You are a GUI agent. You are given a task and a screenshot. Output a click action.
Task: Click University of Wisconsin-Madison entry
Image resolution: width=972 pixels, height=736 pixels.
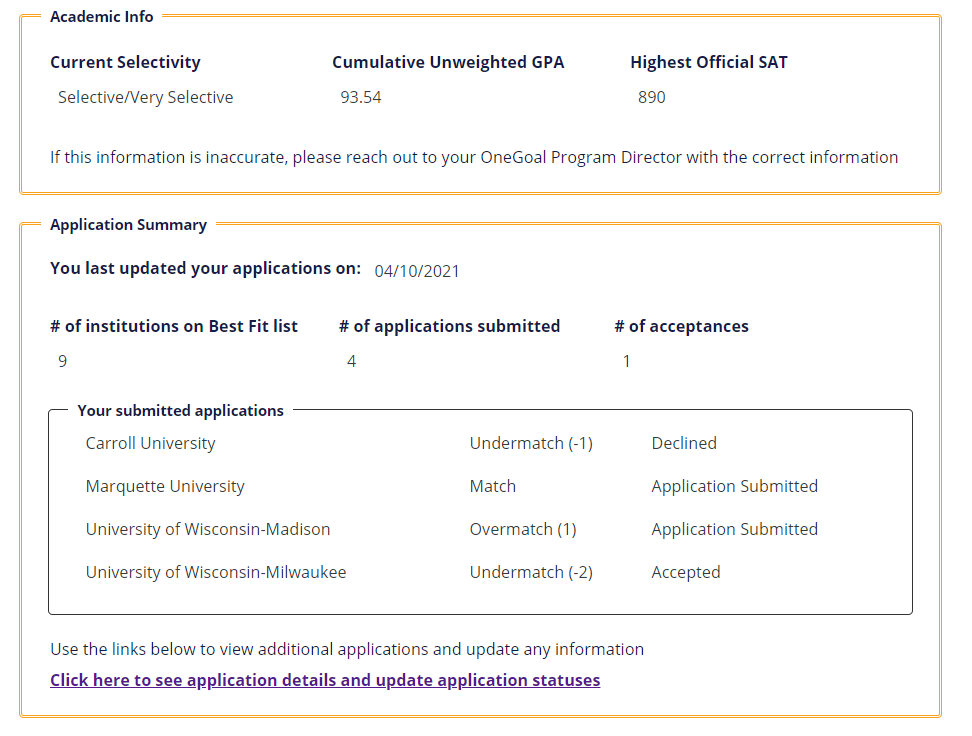coord(208,529)
